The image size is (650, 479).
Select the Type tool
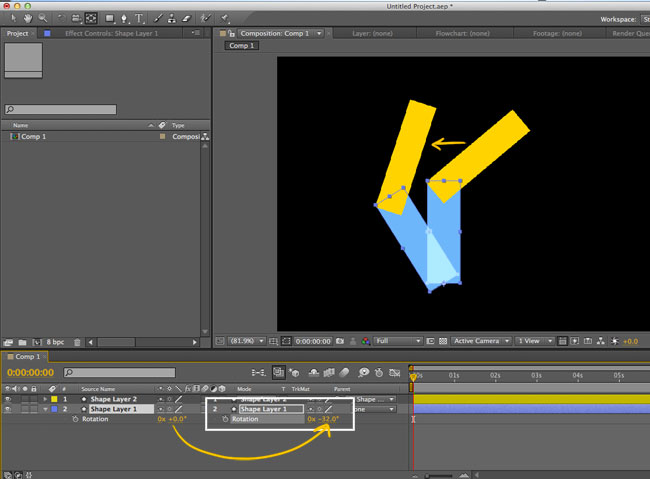click(x=139, y=18)
